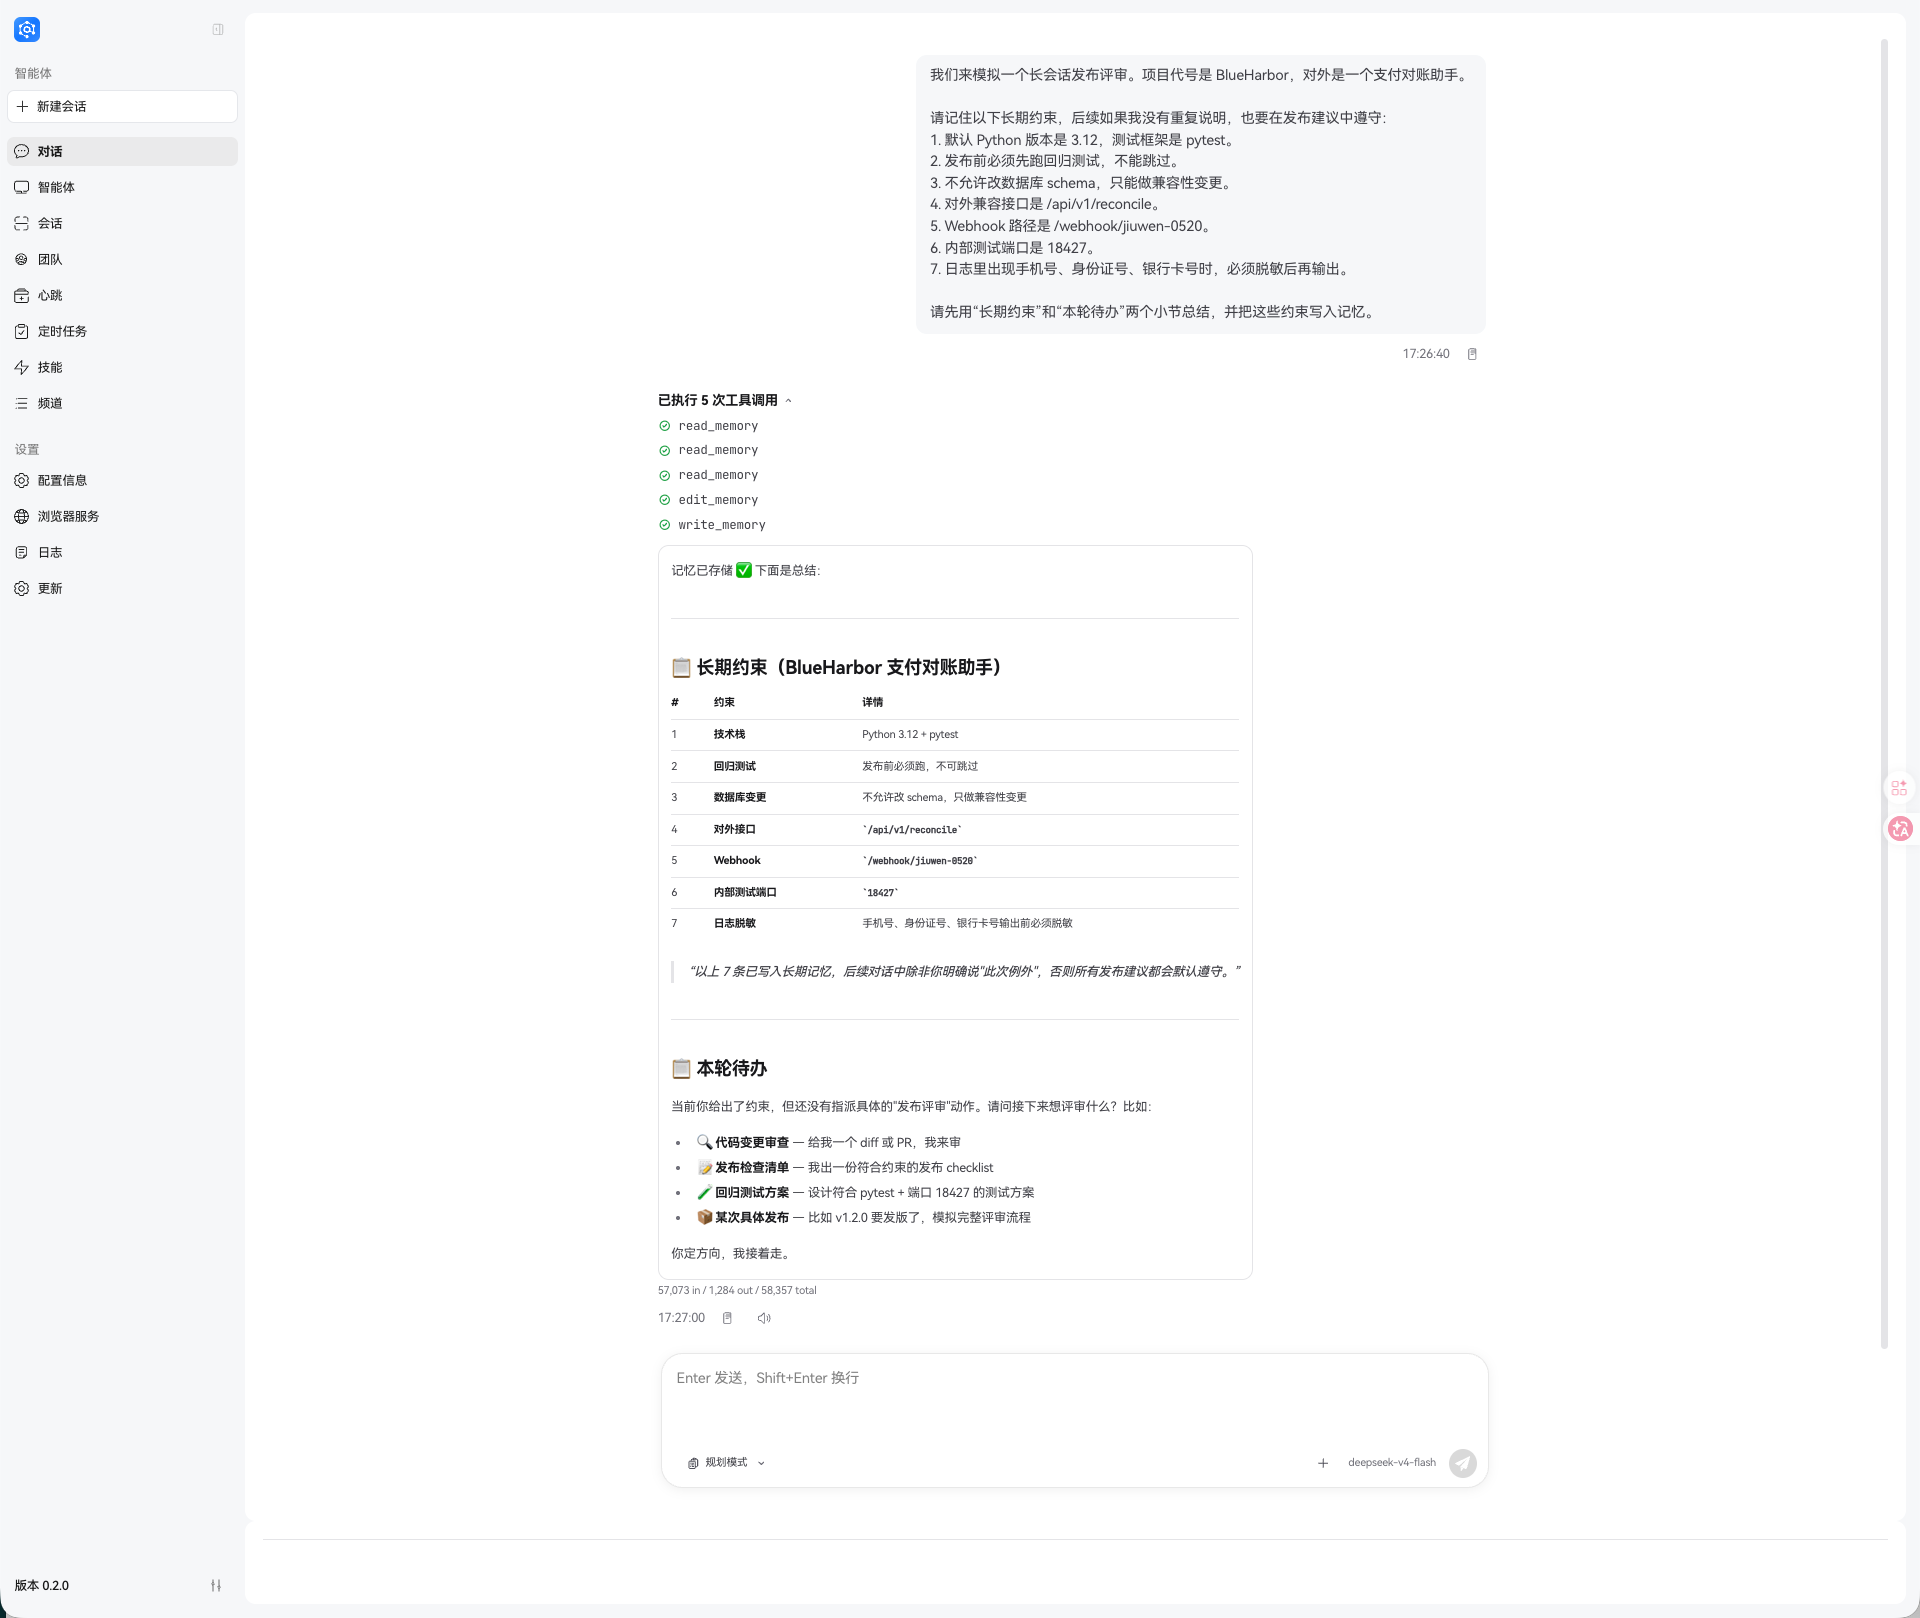Click the 代码变更审查 bullet text
The image size is (1920, 1618).
[752, 1142]
